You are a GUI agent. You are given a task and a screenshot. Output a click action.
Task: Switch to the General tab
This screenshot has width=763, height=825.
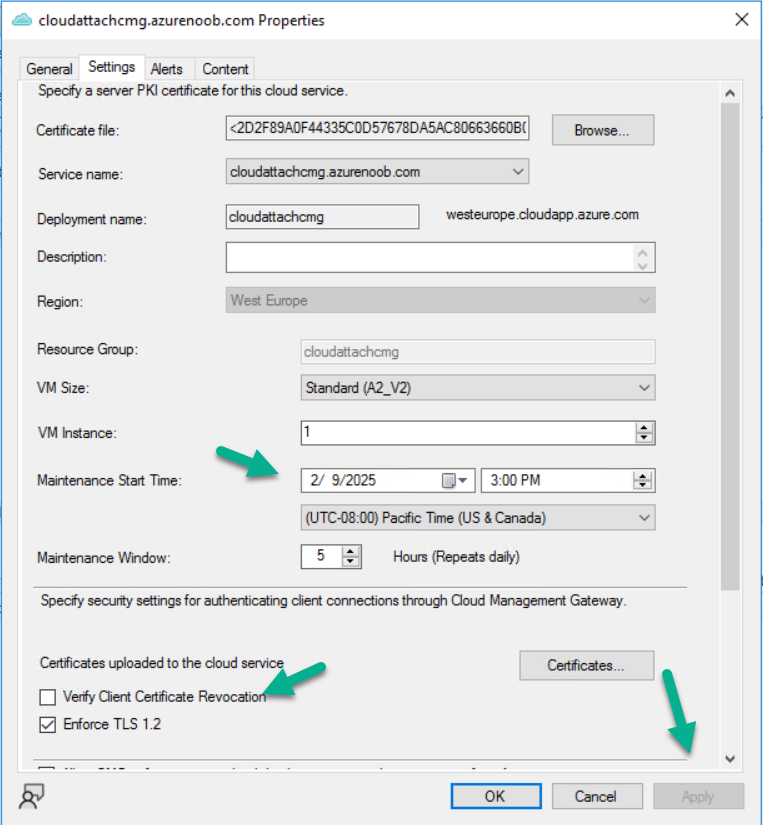click(49, 69)
